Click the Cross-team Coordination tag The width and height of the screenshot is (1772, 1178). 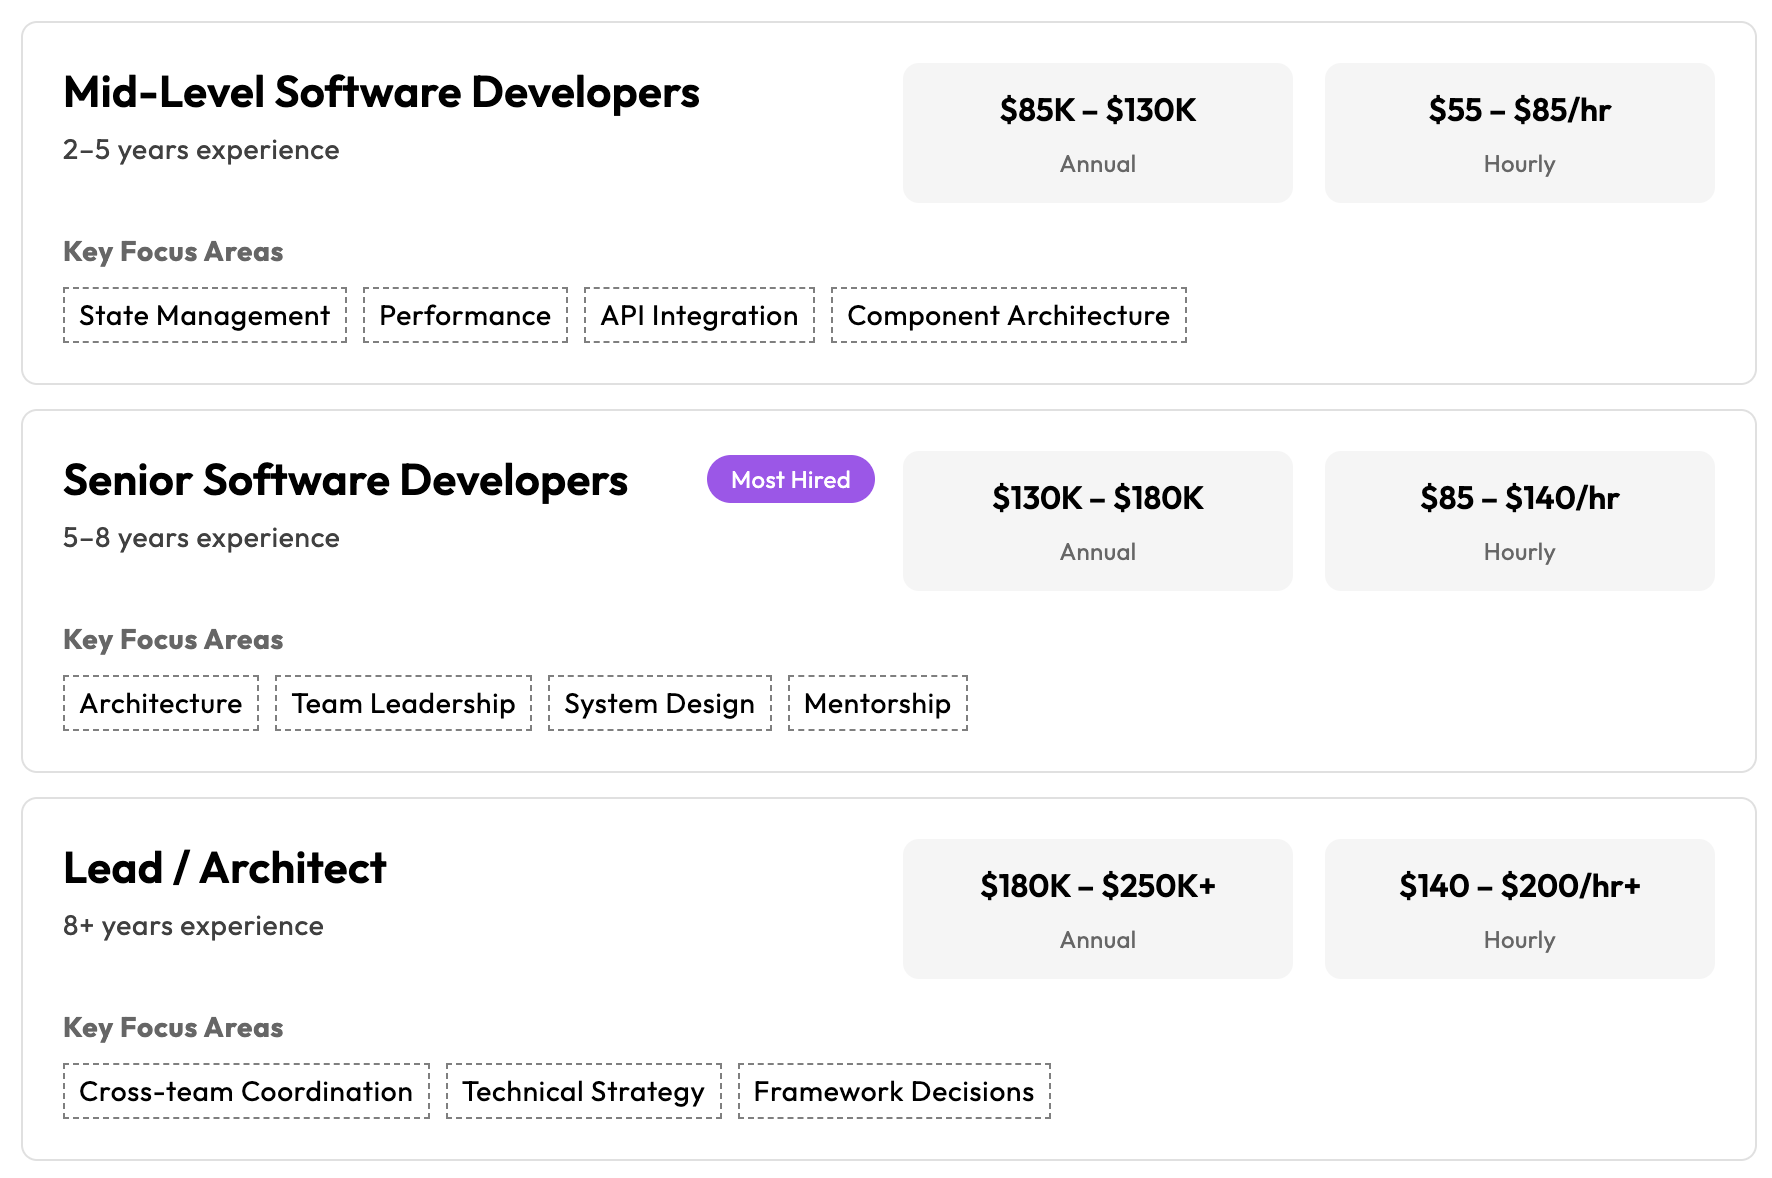click(246, 1091)
